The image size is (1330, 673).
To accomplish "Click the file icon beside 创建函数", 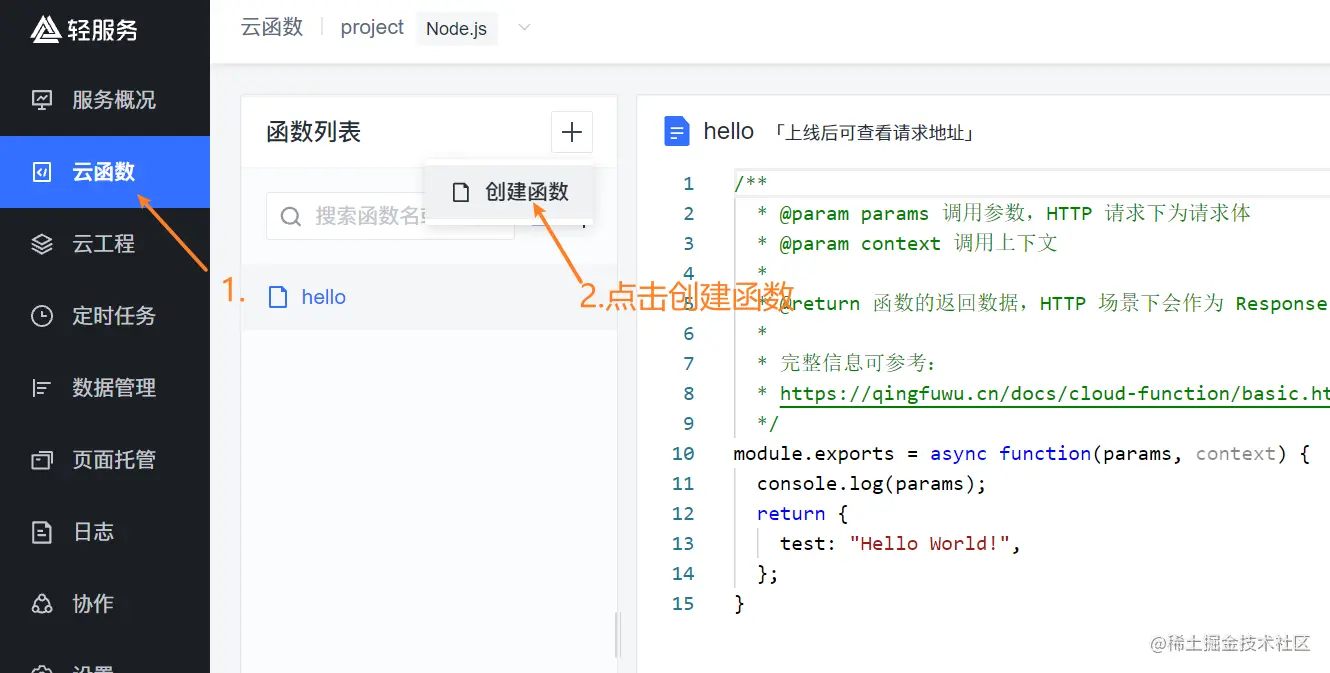I will 461,192.
